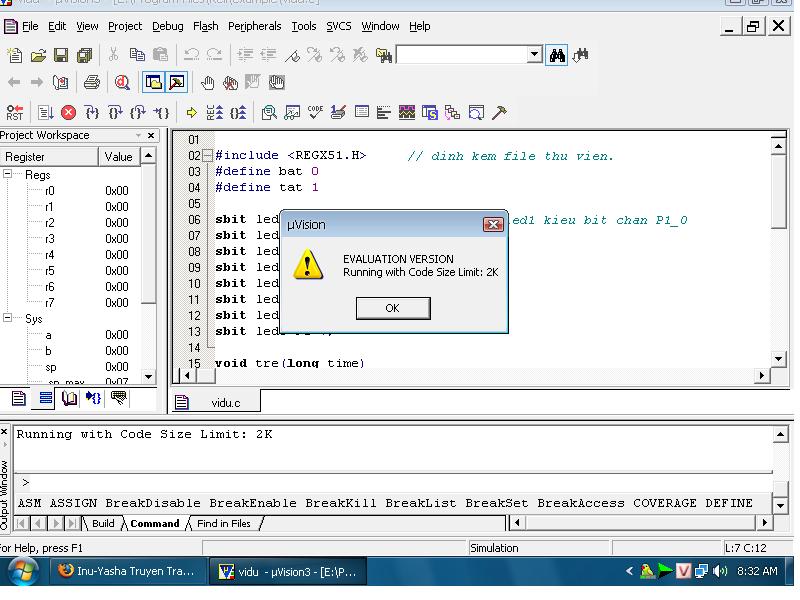Switch to Find in Files output tab

[x=224, y=523]
